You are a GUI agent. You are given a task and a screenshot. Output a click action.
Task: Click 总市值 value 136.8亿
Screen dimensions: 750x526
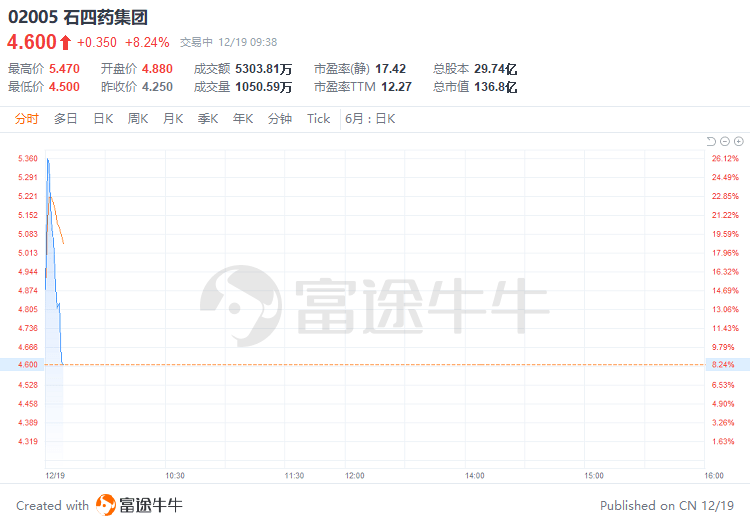(x=496, y=87)
